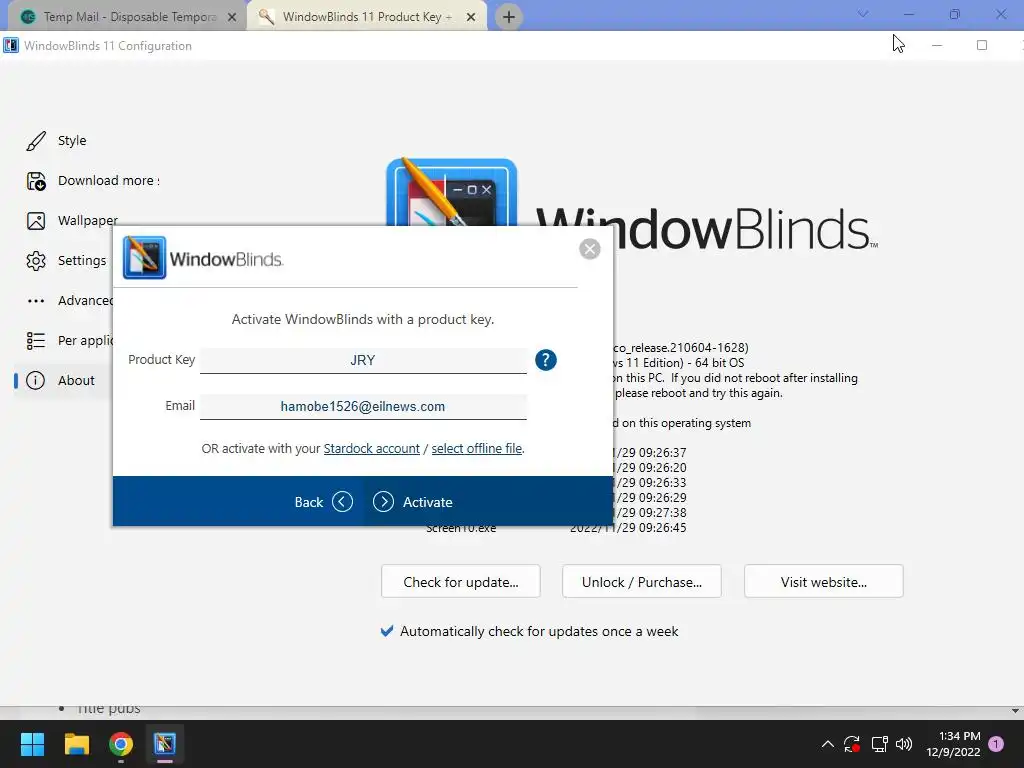This screenshot has width=1024, height=768.
Task: Click the About info icon
Action: (35, 380)
